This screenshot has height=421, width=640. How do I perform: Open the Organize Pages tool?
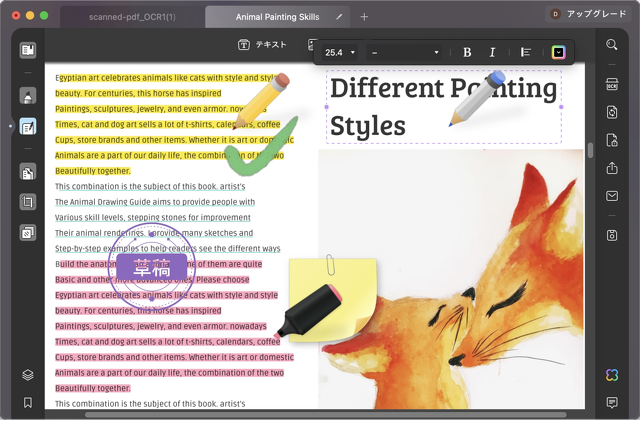click(28, 173)
